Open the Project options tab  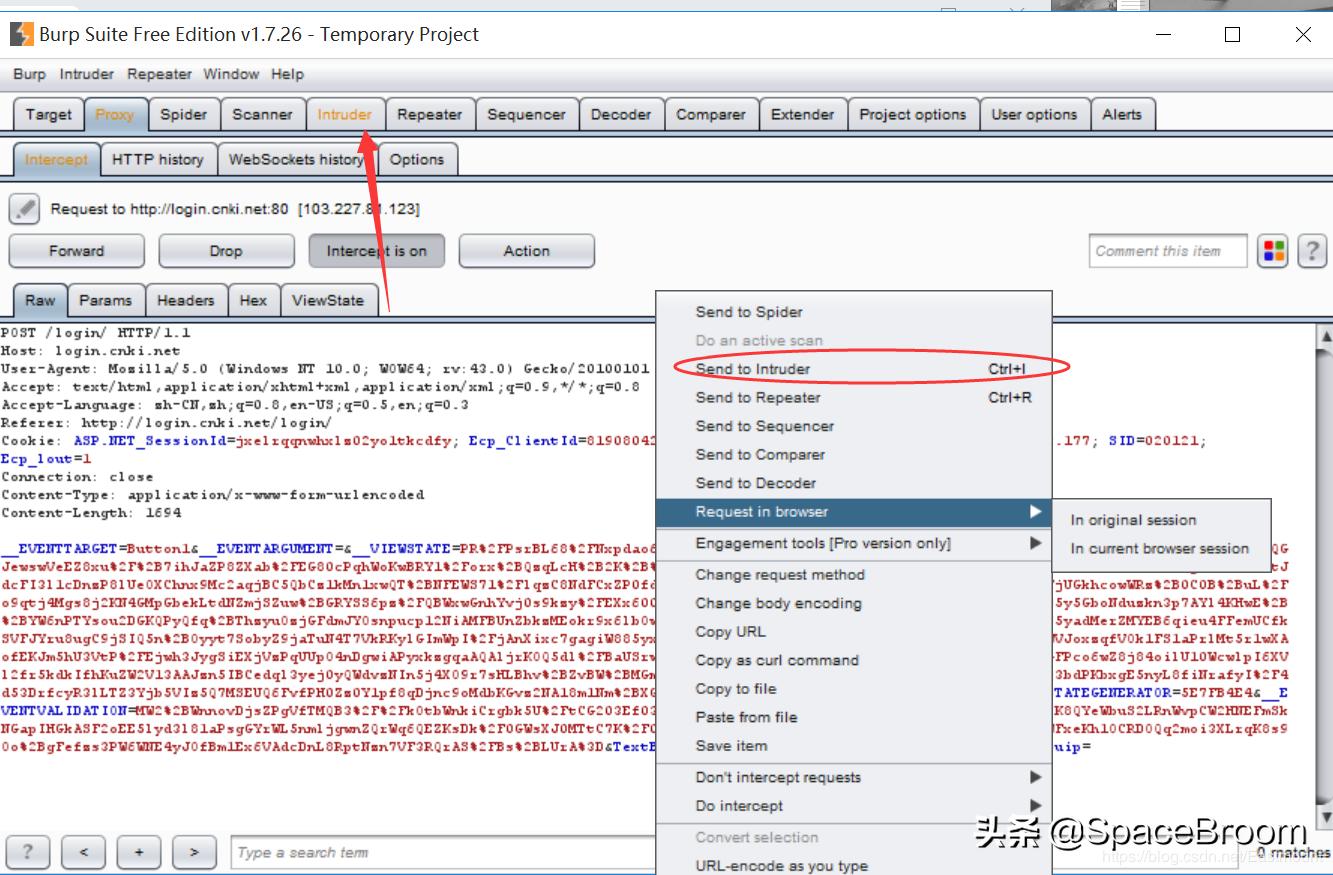(x=913, y=114)
